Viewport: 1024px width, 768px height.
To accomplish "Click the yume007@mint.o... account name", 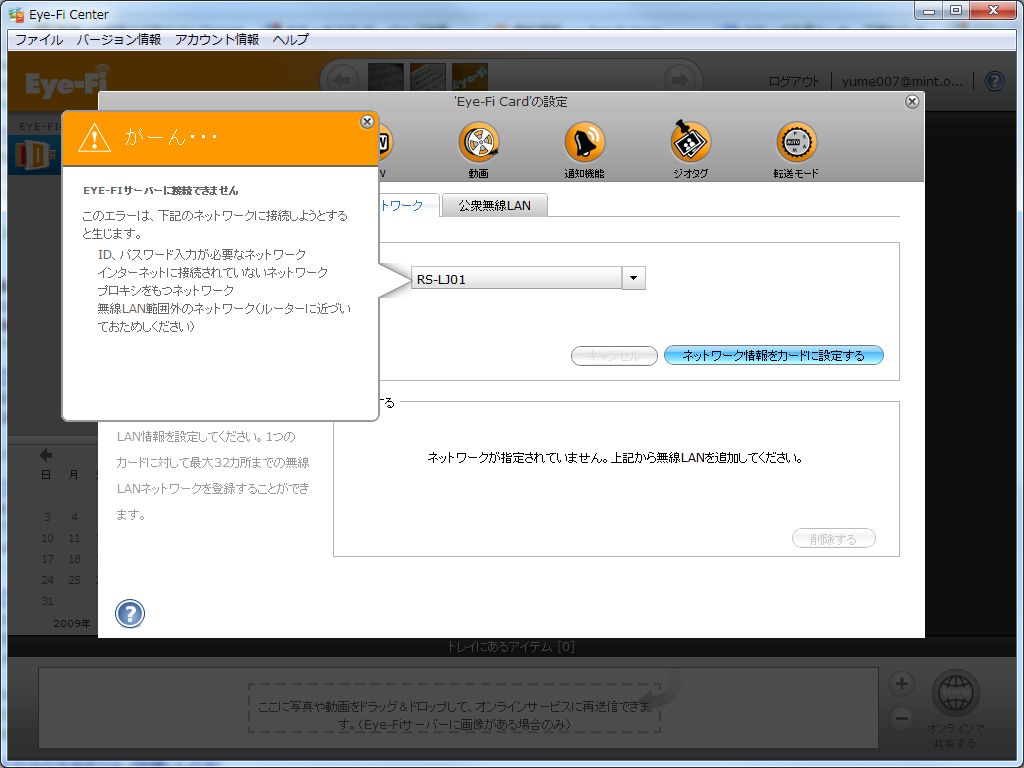I will (902, 82).
